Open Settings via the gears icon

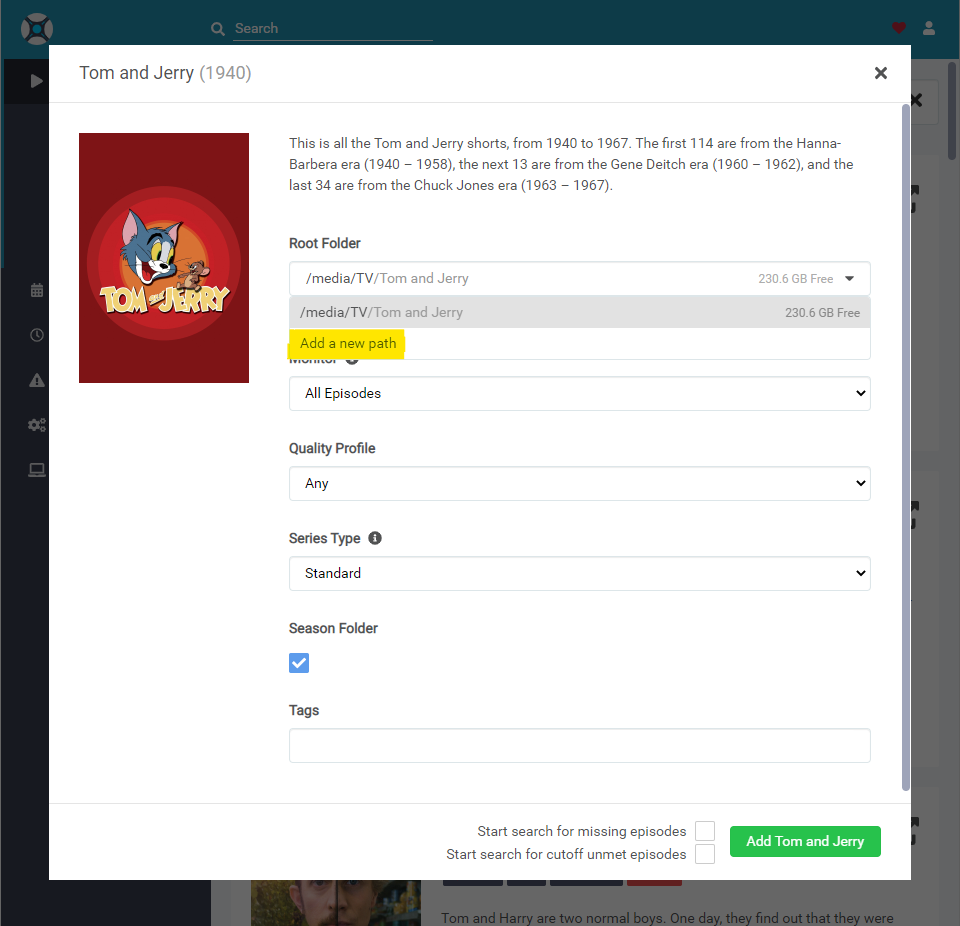point(37,425)
